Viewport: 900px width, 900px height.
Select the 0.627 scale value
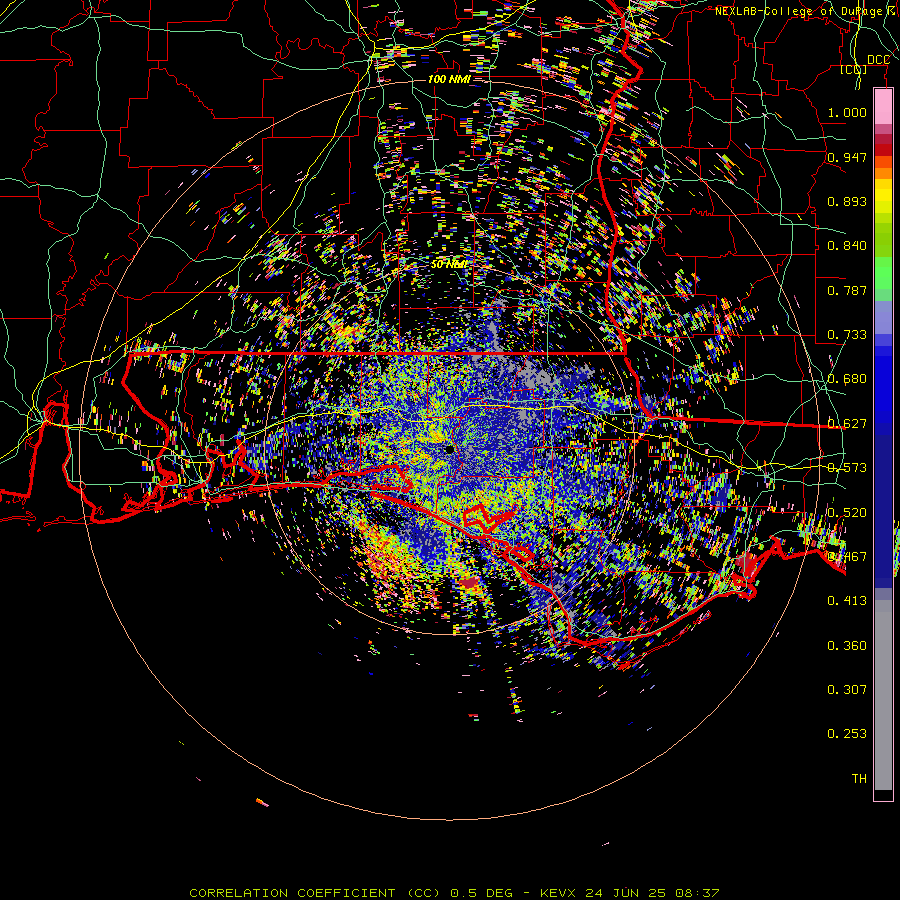coord(847,424)
